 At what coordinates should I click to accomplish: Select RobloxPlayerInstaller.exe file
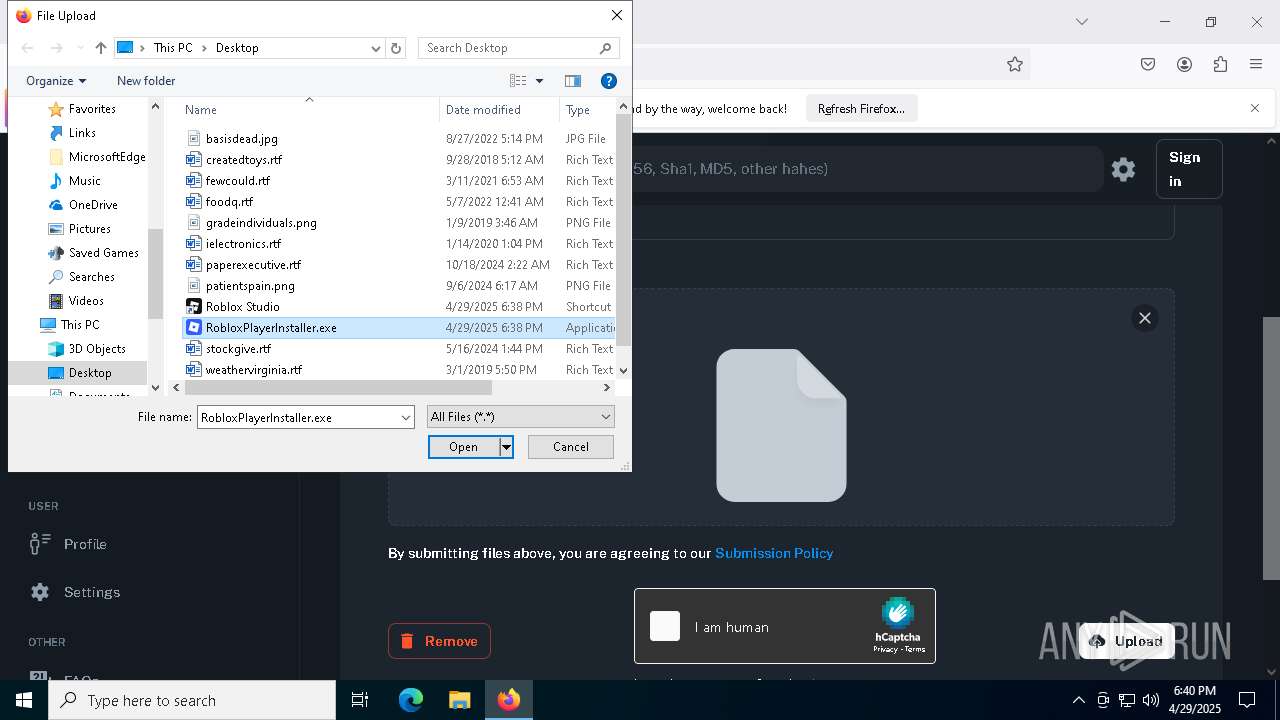click(270, 328)
